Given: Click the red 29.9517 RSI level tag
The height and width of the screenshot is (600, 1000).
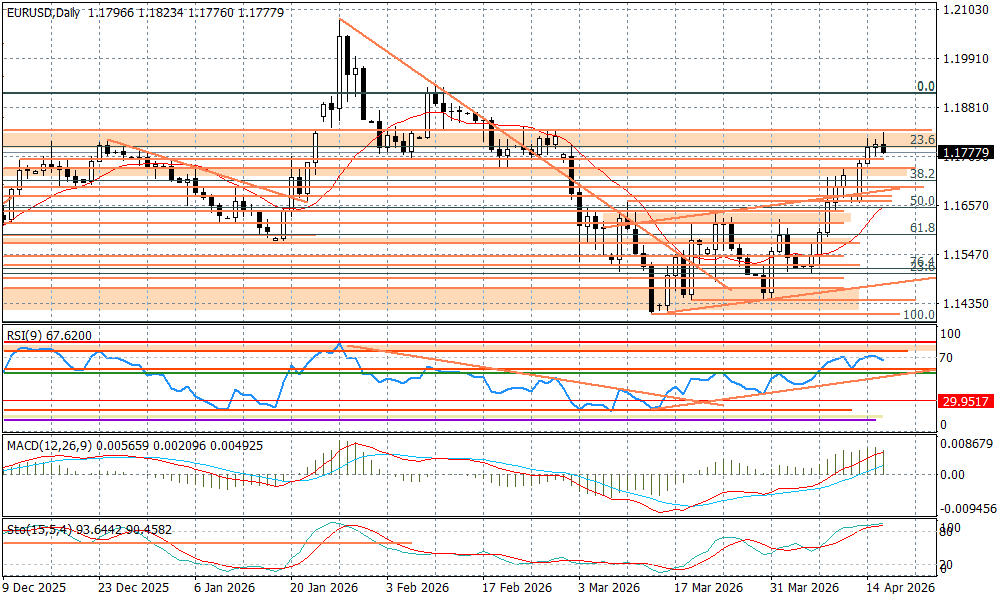Looking at the screenshot, I should click(965, 401).
